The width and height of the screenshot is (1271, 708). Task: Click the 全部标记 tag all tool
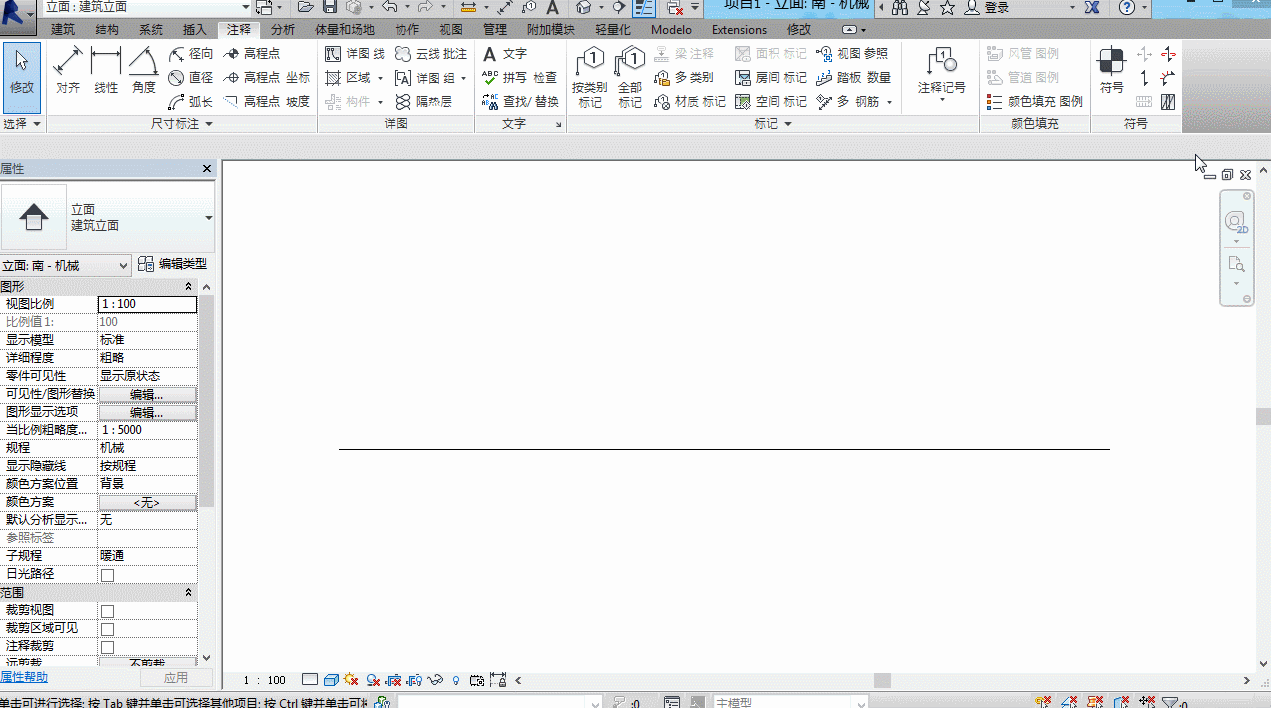pos(630,77)
